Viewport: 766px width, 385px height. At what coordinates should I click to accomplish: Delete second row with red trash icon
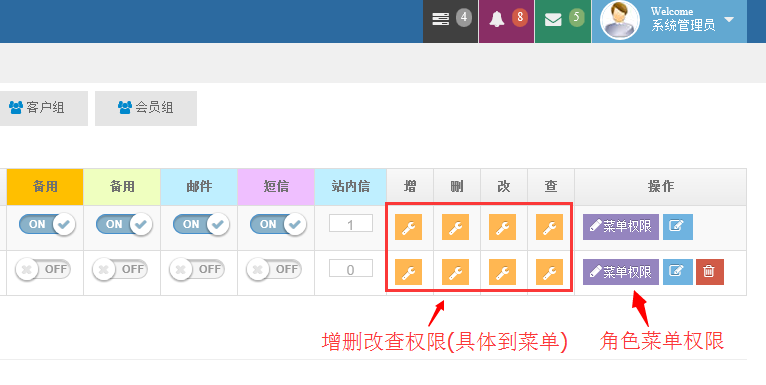pyautogui.click(x=710, y=272)
